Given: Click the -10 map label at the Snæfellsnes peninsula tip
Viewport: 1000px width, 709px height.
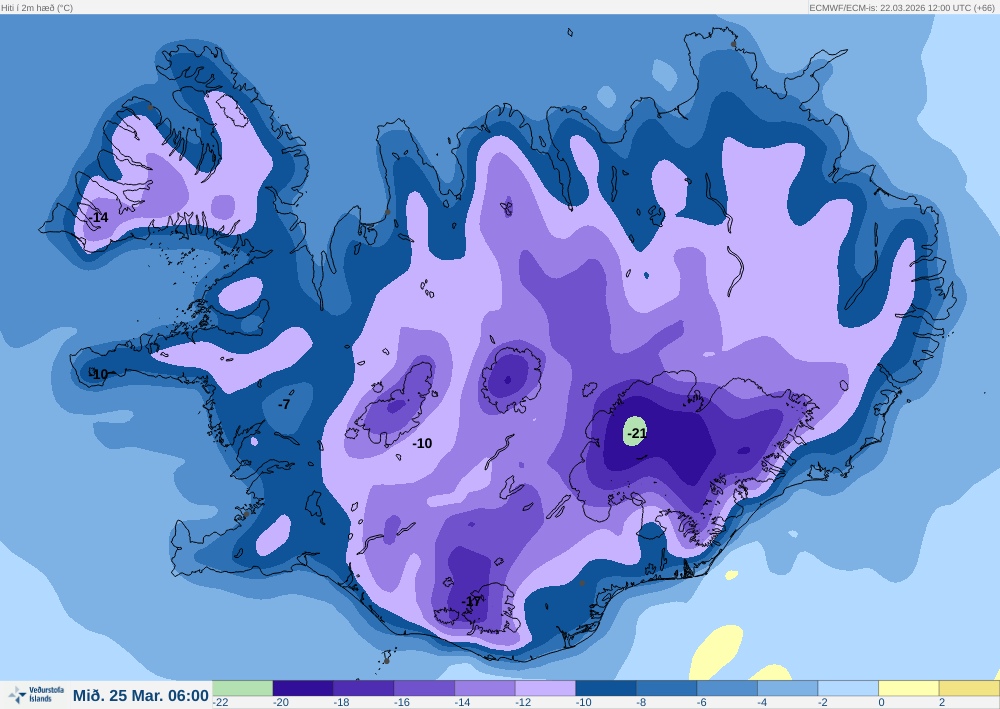Looking at the screenshot, I should point(99,374).
